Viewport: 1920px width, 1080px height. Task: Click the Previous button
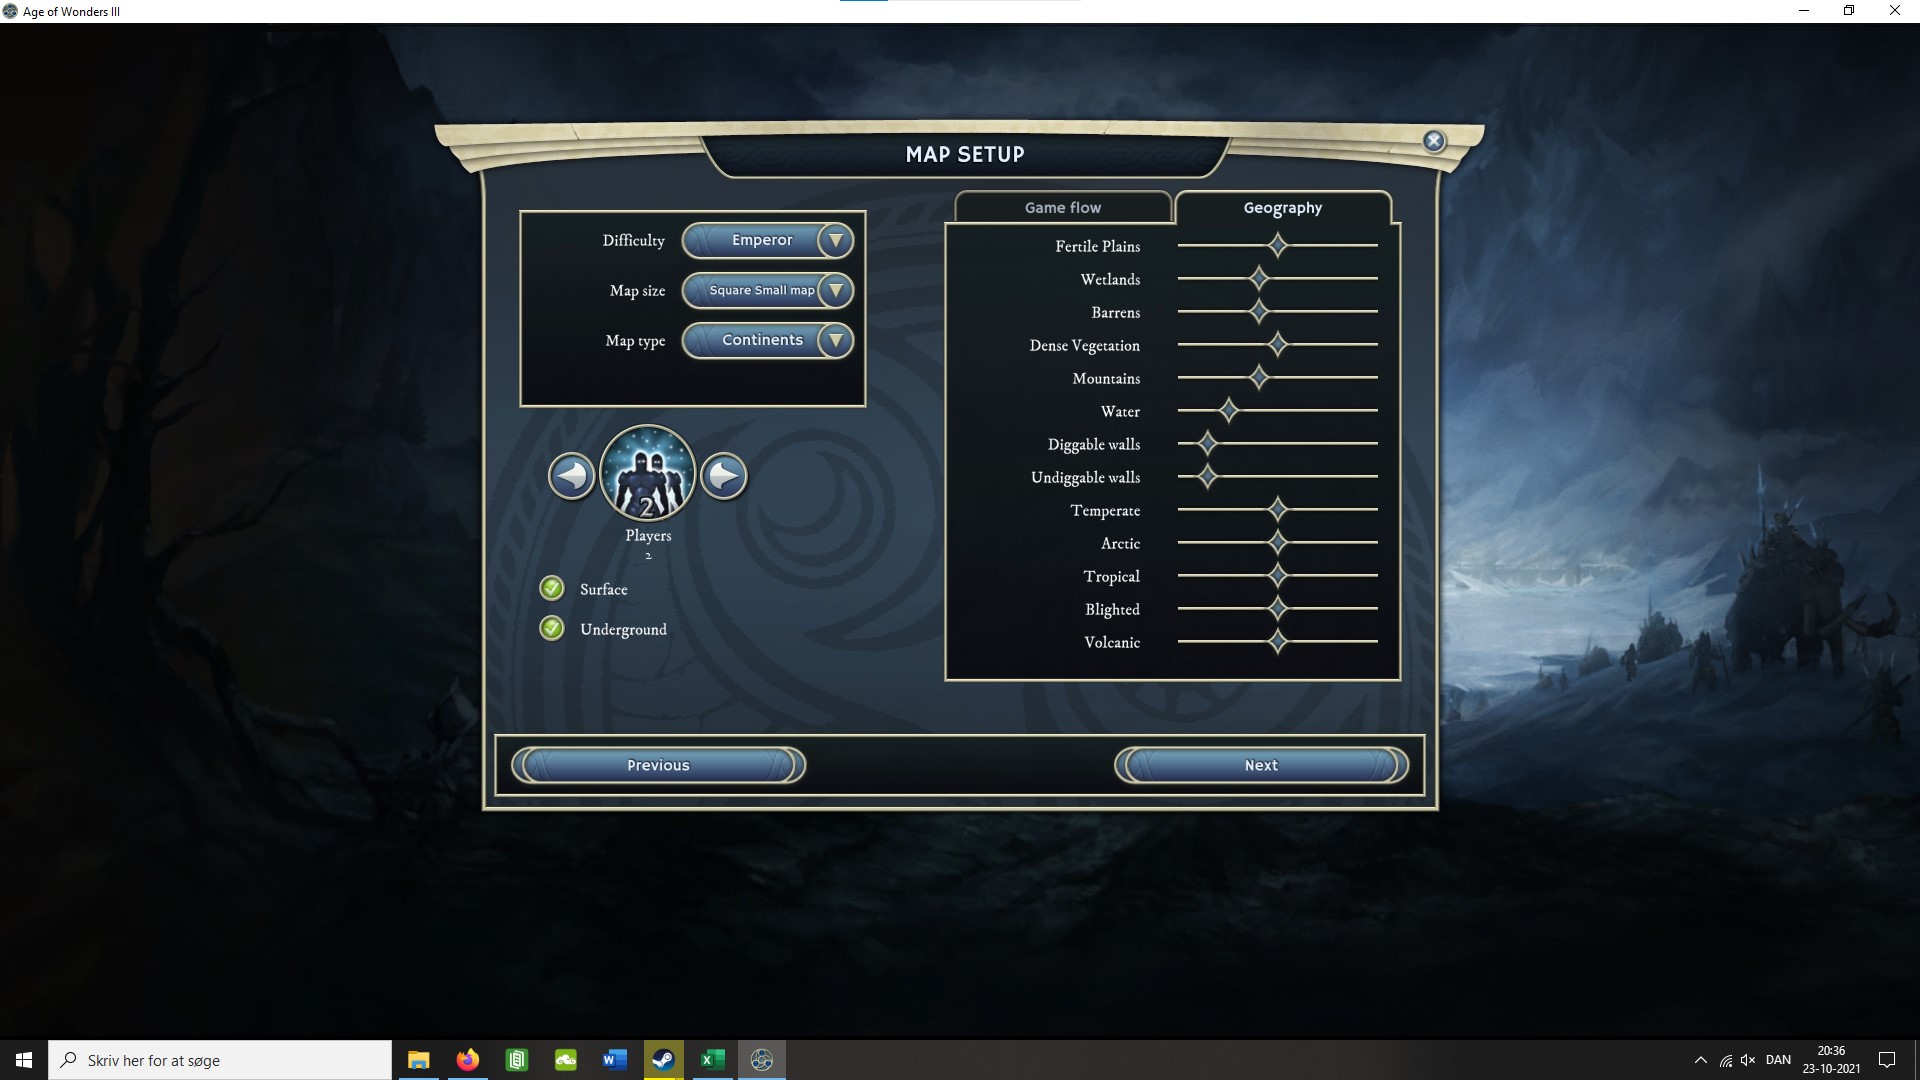[658, 765]
